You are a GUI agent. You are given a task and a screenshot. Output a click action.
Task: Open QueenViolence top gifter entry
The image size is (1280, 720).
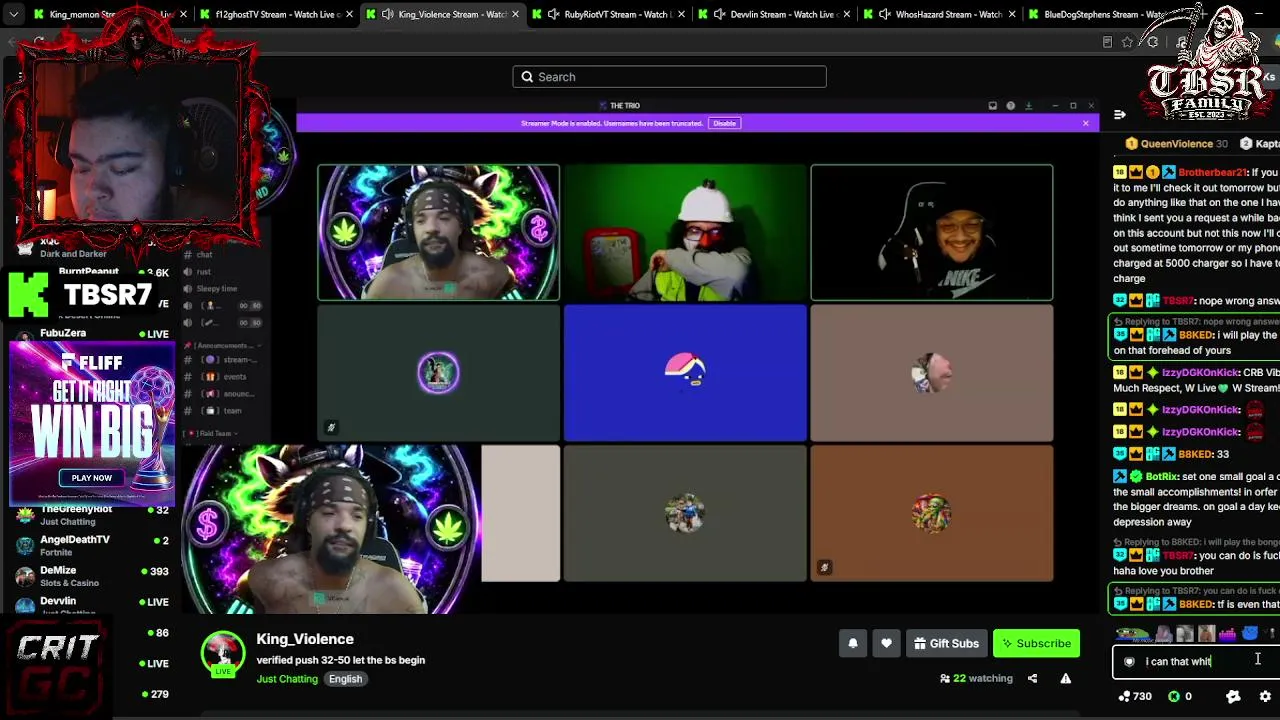pos(1178,144)
